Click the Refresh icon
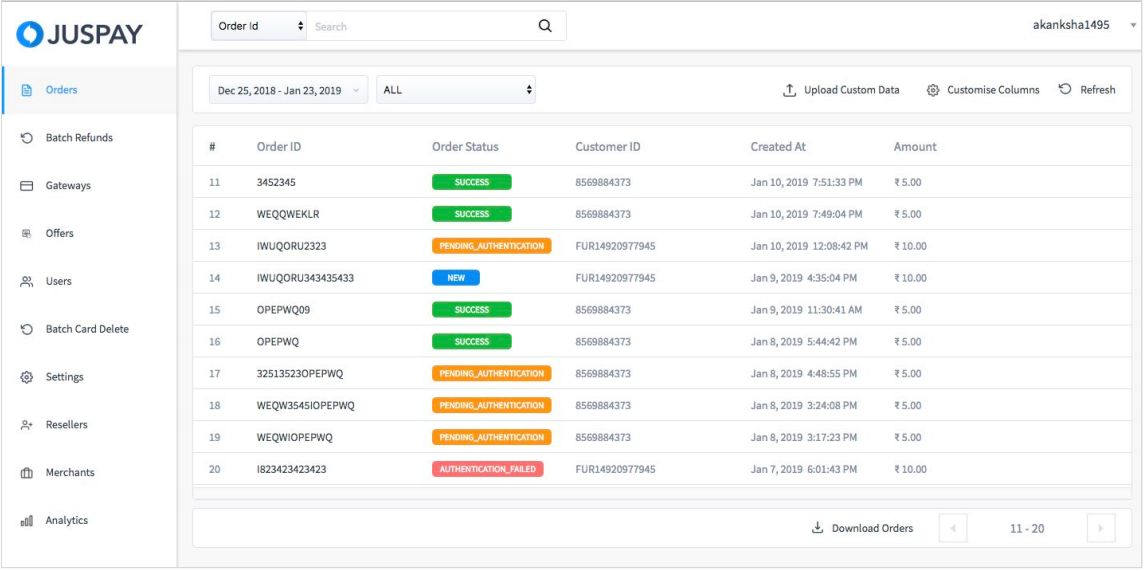This screenshot has height=571, width=1144. click(1065, 89)
